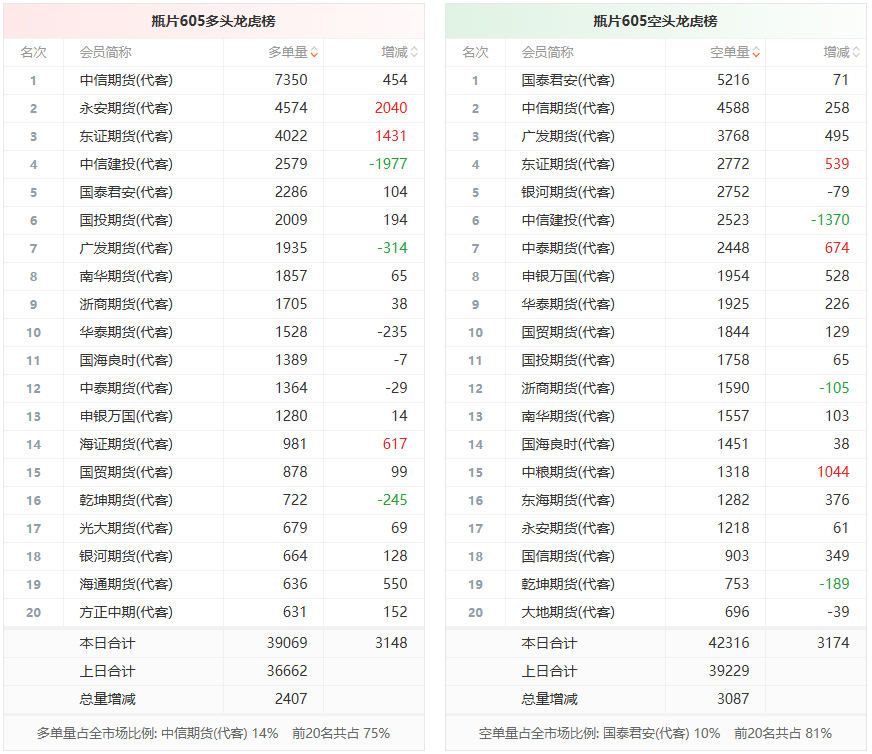The height and width of the screenshot is (754, 872).
Task: Click red 2040 increase value
Action: [391, 108]
